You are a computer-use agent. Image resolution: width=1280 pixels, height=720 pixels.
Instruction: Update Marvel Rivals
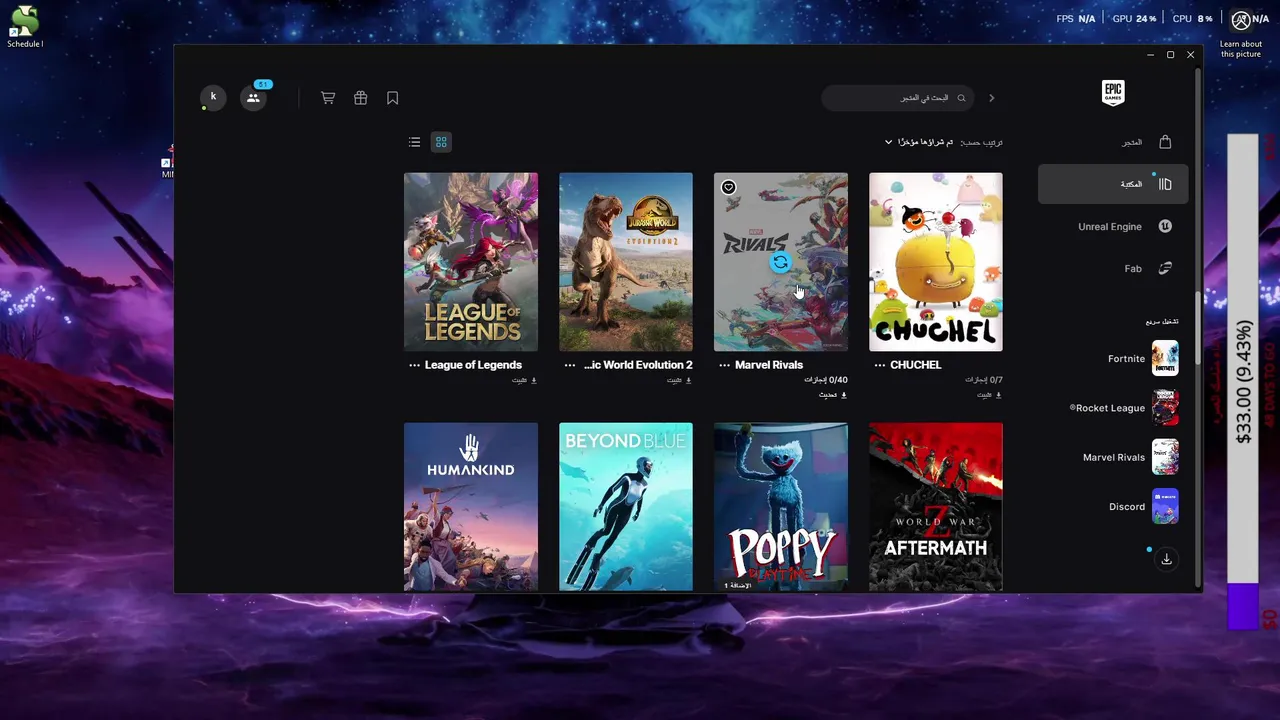[x=833, y=395]
